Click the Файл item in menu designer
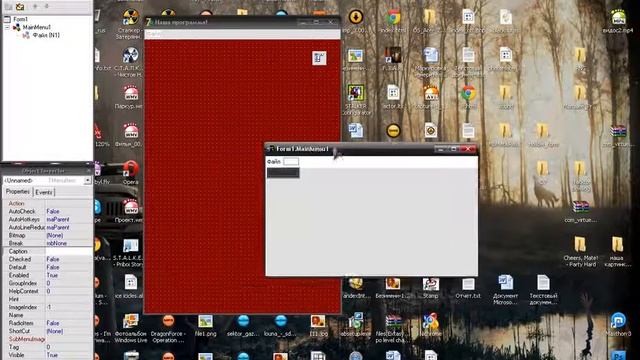640x360 pixels. tap(274, 162)
